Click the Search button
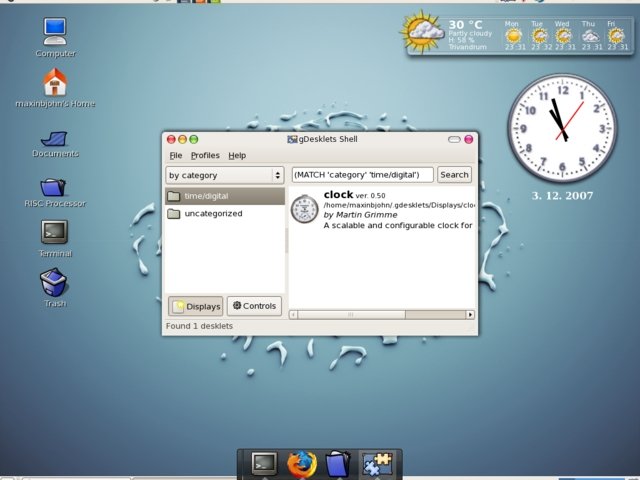This screenshot has width=640, height=480. 454,175
